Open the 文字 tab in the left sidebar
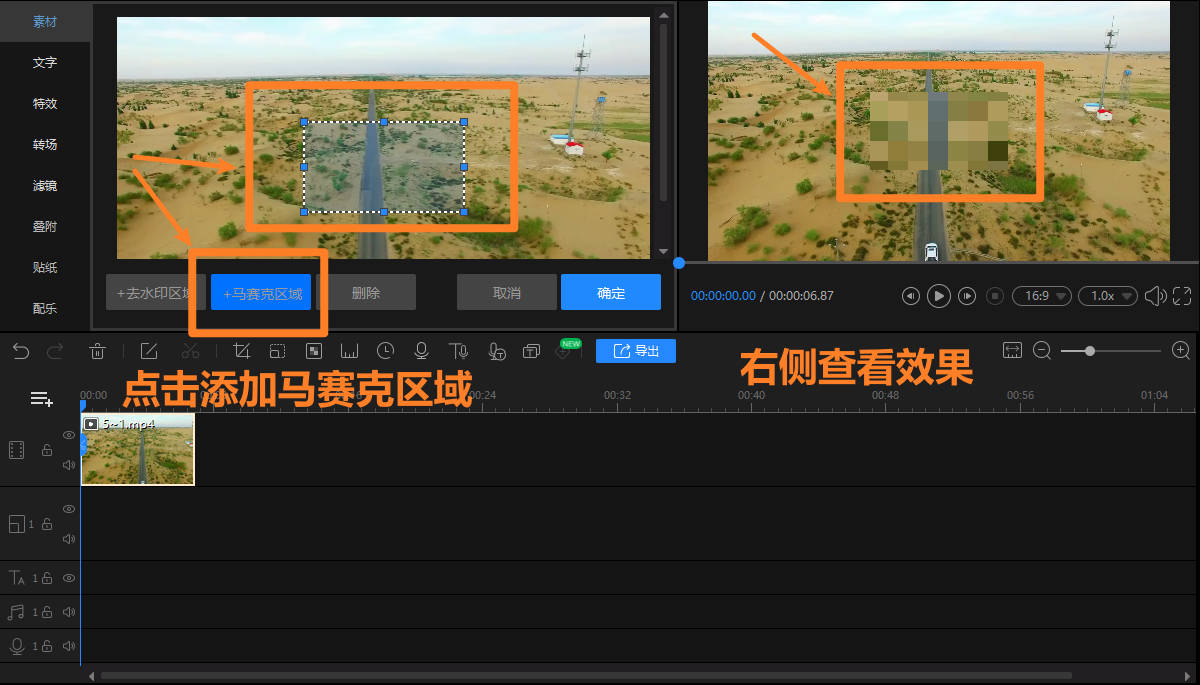1200x685 pixels. click(x=45, y=62)
